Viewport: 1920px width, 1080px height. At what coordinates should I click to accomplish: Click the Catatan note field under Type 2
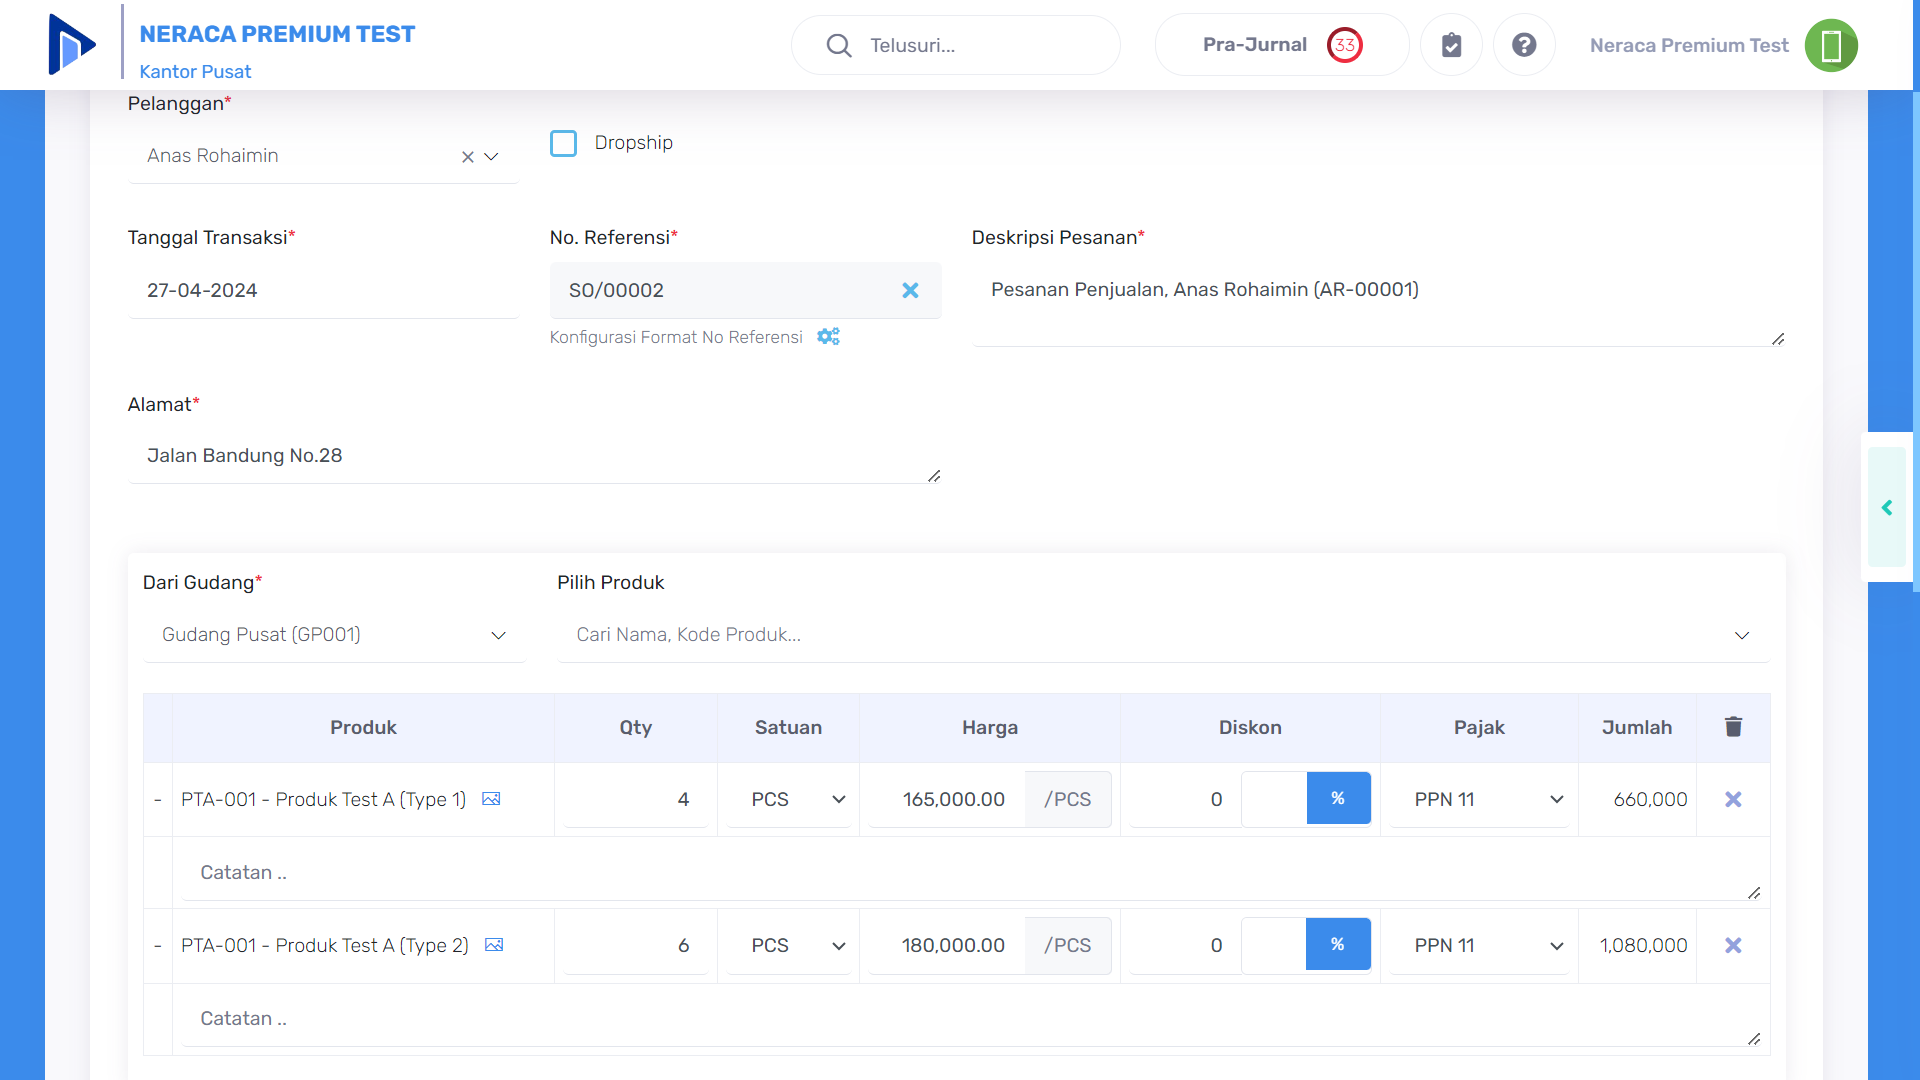click(x=971, y=1019)
